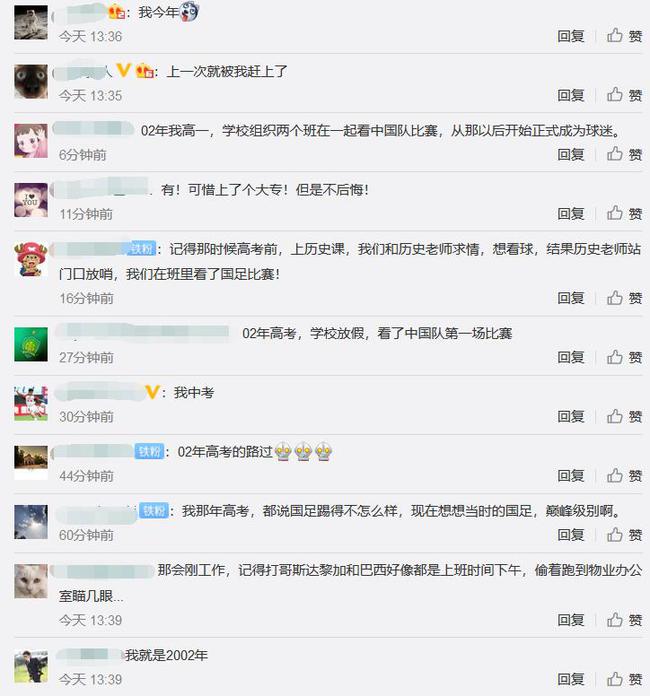The image size is (650, 696).
Task: Click the orange V verified badge beside '我中考'
Action: point(152,392)
